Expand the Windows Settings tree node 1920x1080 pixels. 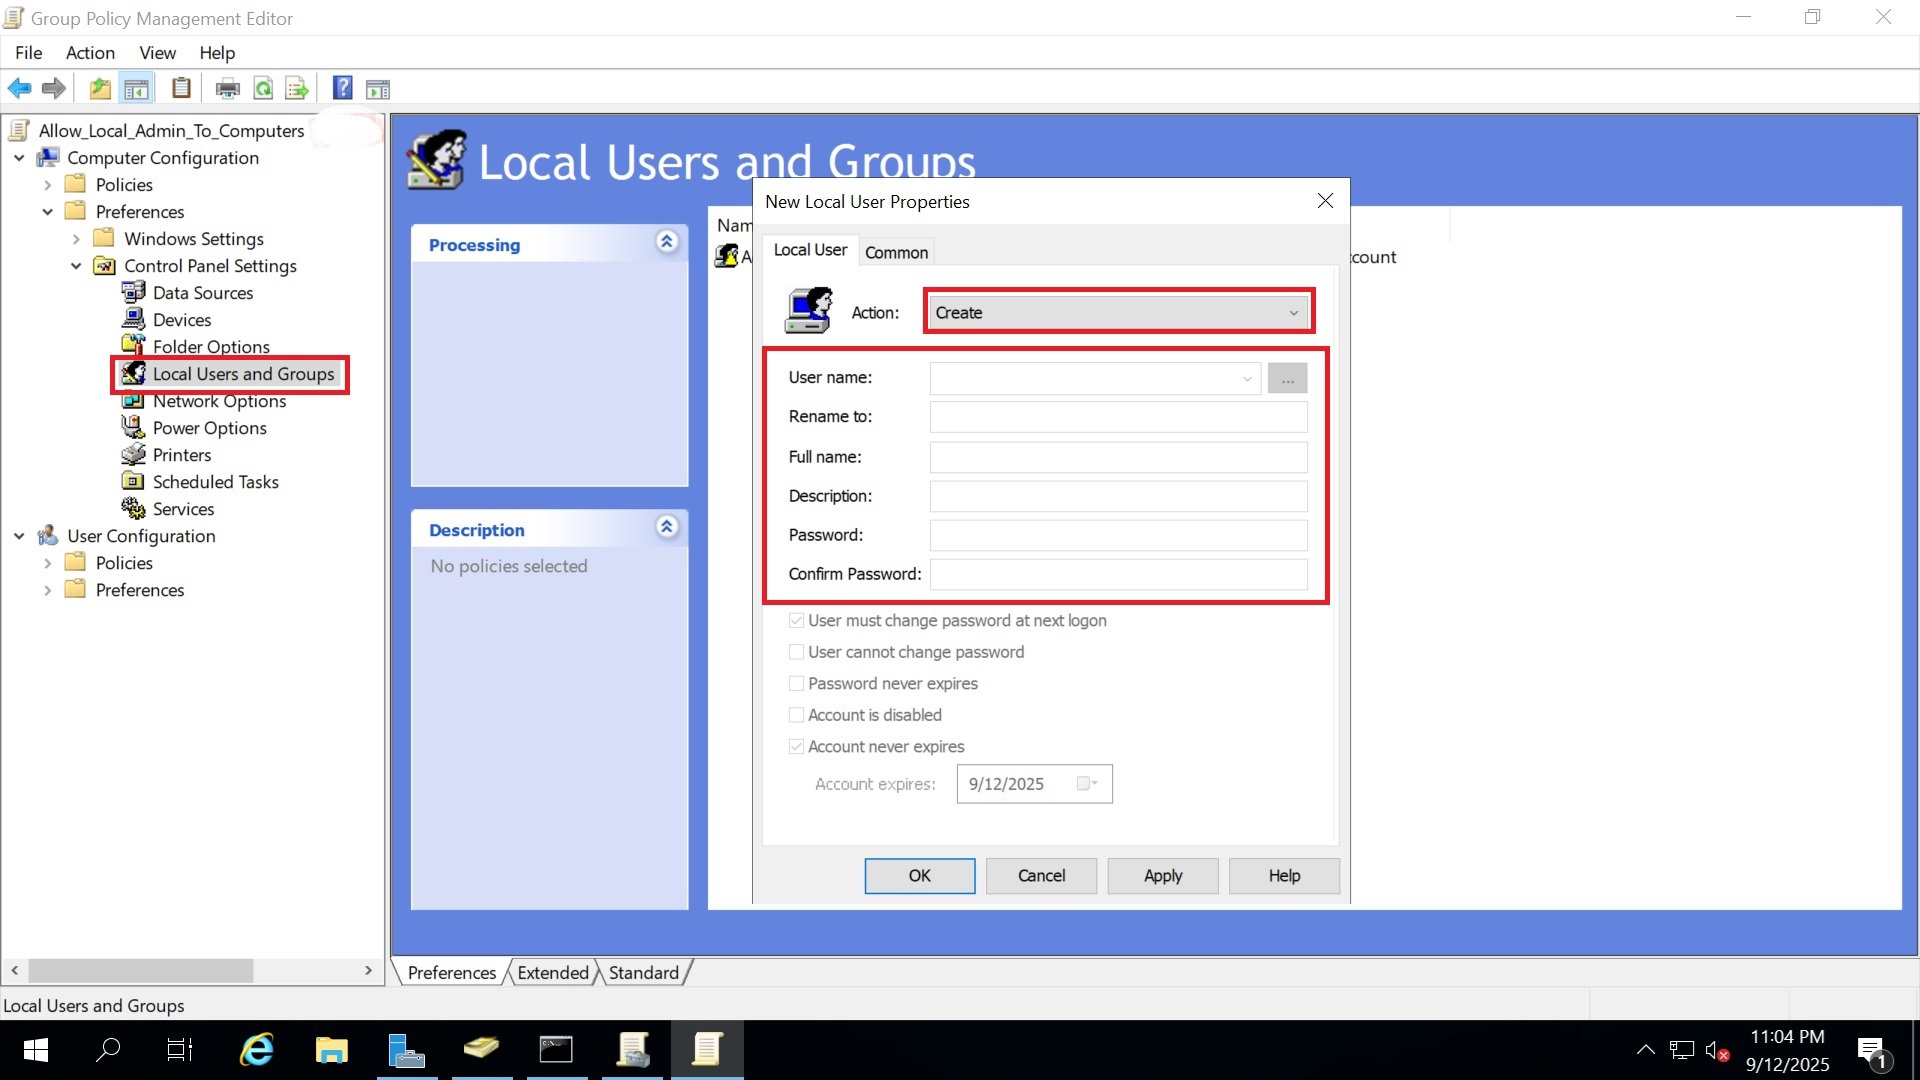(75, 238)
